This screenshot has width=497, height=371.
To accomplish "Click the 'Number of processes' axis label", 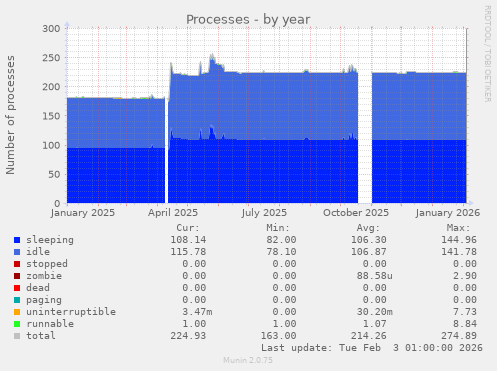I will click(x=10, y=115).
